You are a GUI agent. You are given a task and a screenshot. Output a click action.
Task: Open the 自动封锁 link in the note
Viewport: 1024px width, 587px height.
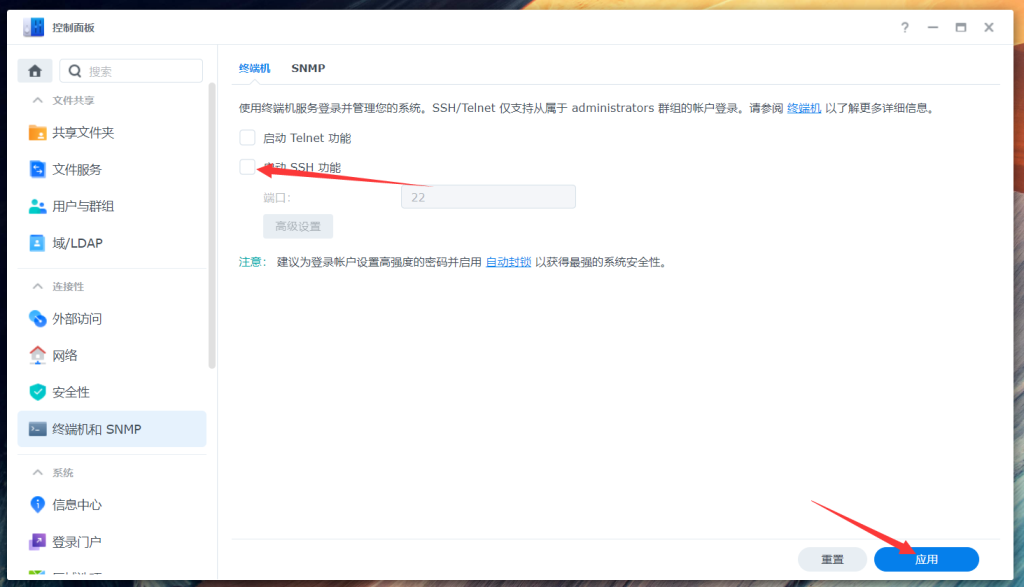[506, 260]
